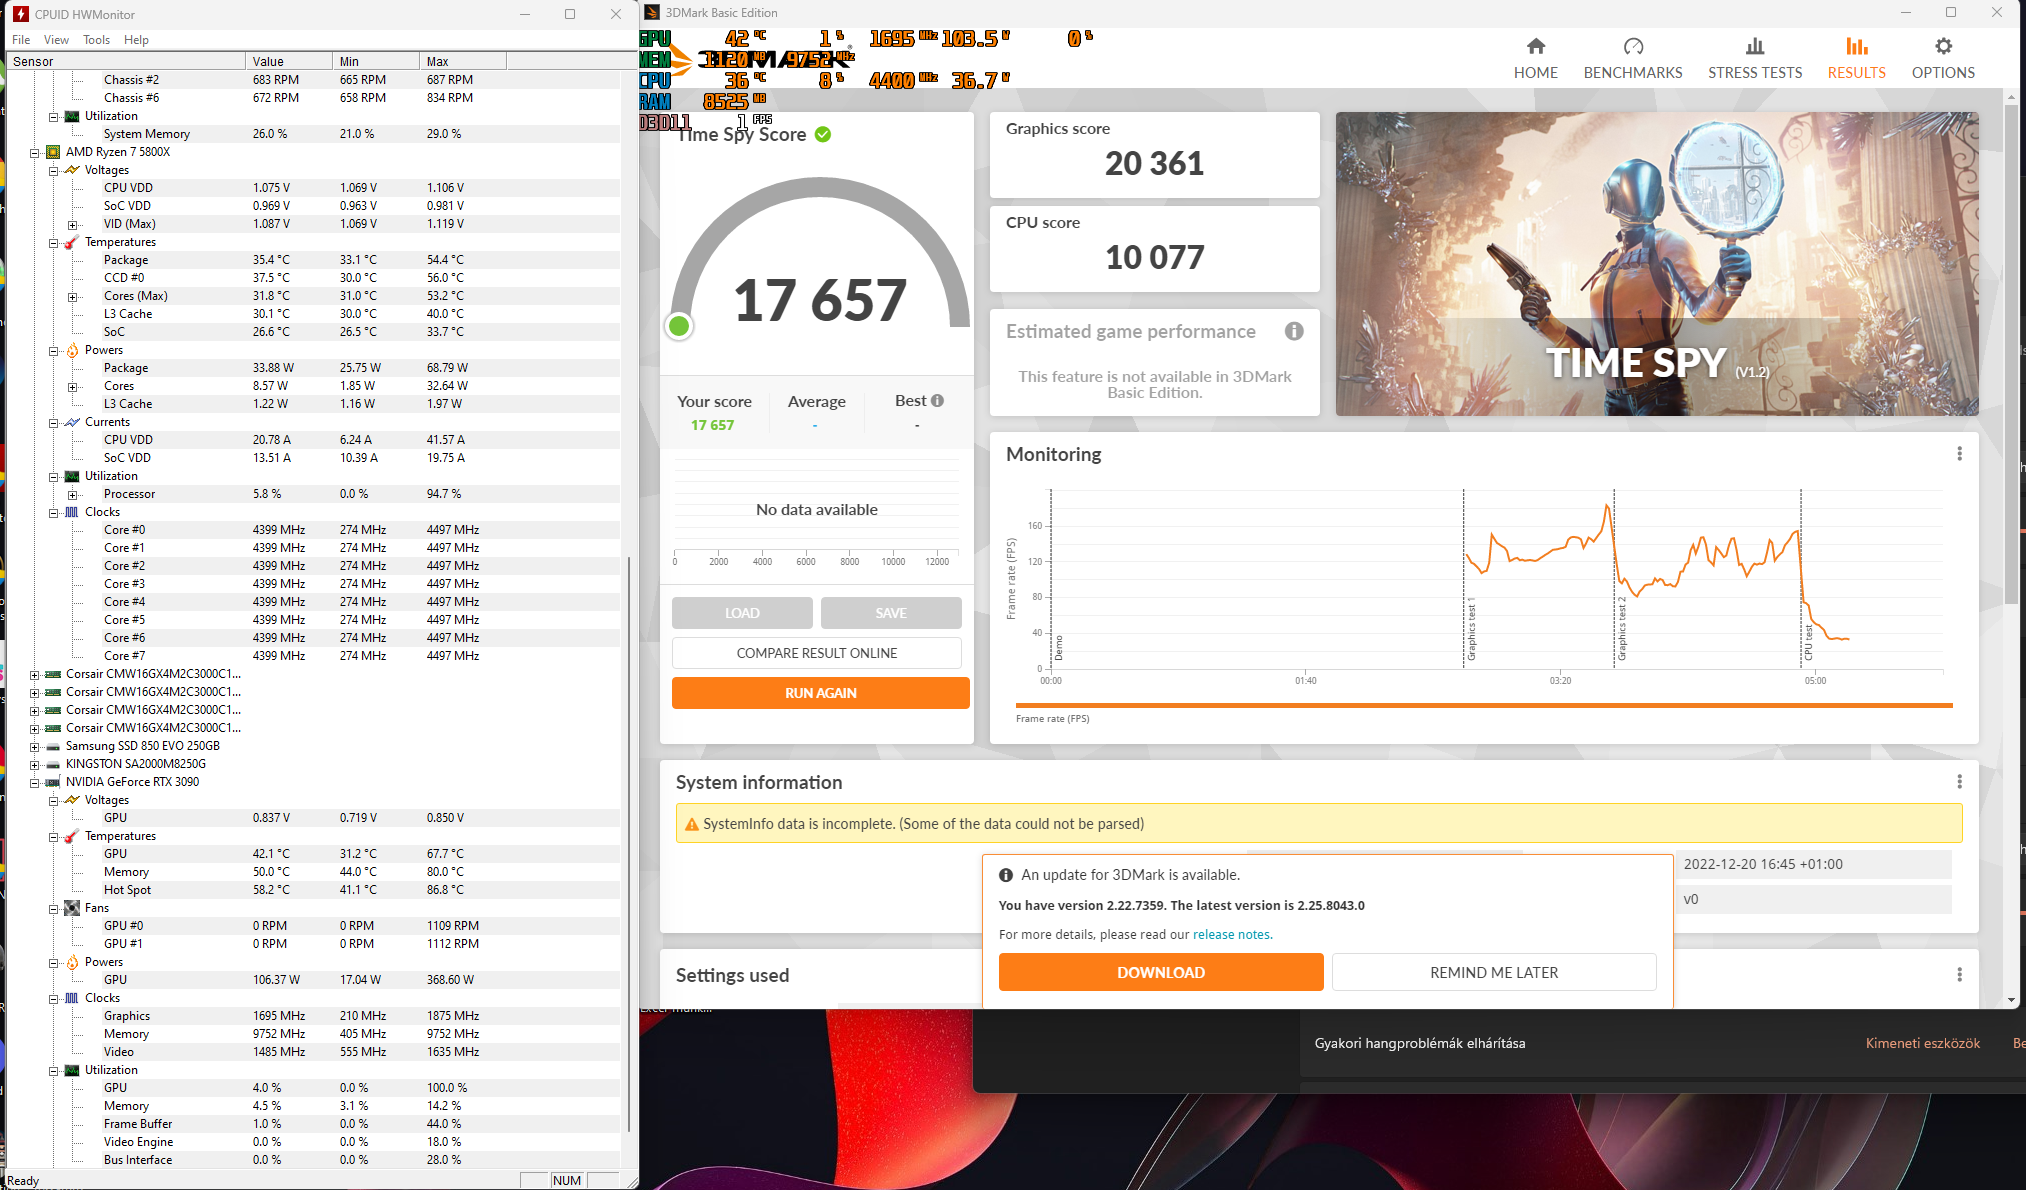Click the Sensor column header
2026x1190 pixels.
[125, 62]
